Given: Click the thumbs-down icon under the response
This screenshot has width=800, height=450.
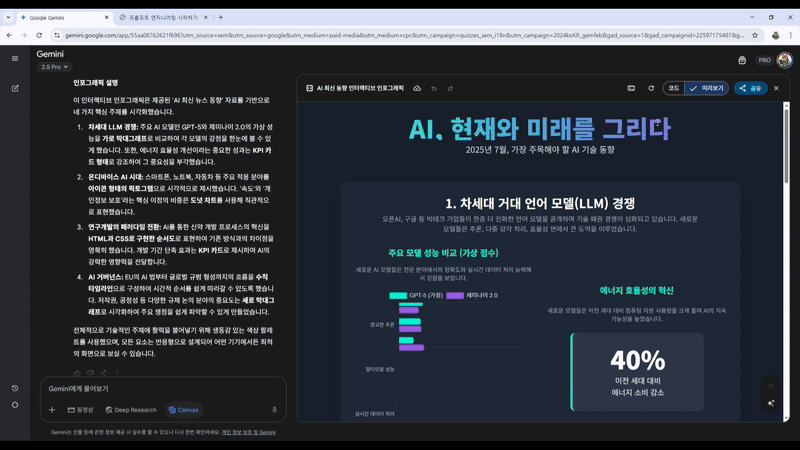Looking at the screenshot, I should 90,373.
